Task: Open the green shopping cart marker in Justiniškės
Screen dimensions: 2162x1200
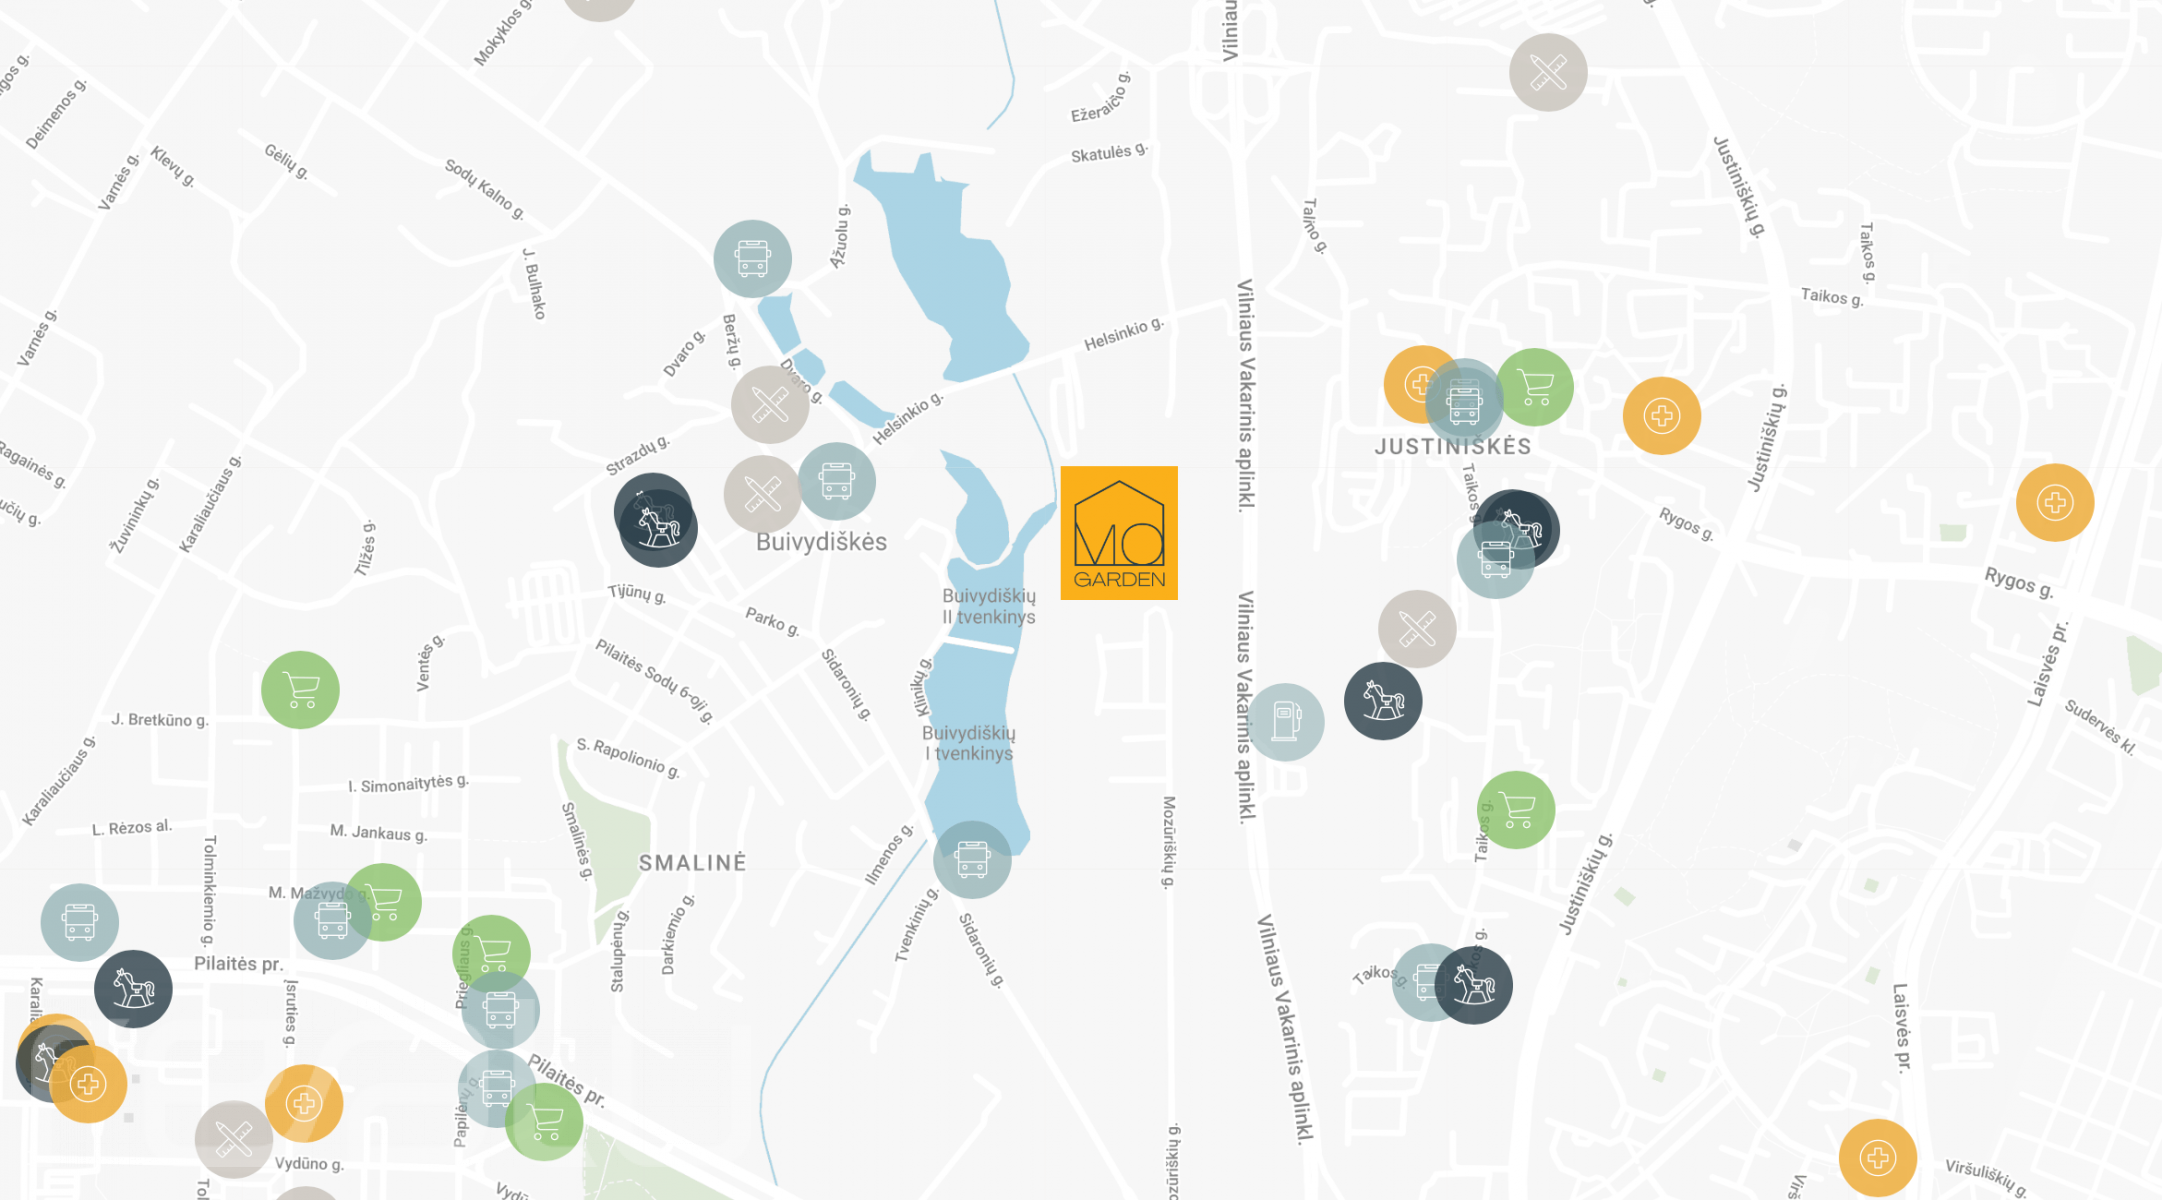Action: [x=1535, y=387]
